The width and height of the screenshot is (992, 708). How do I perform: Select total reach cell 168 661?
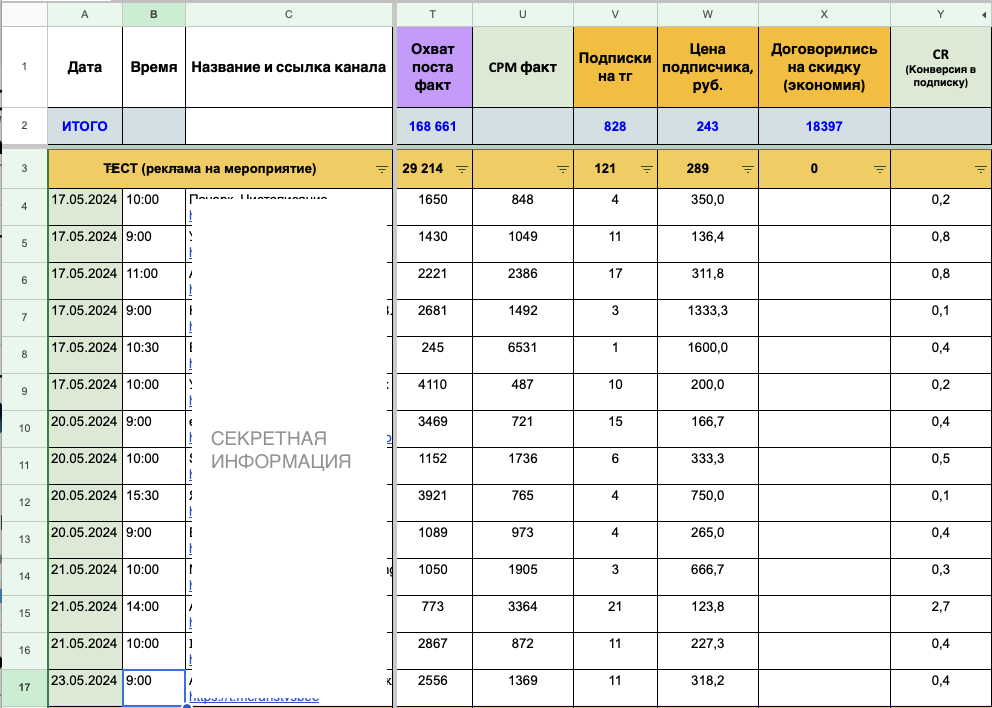coord(433,126)
